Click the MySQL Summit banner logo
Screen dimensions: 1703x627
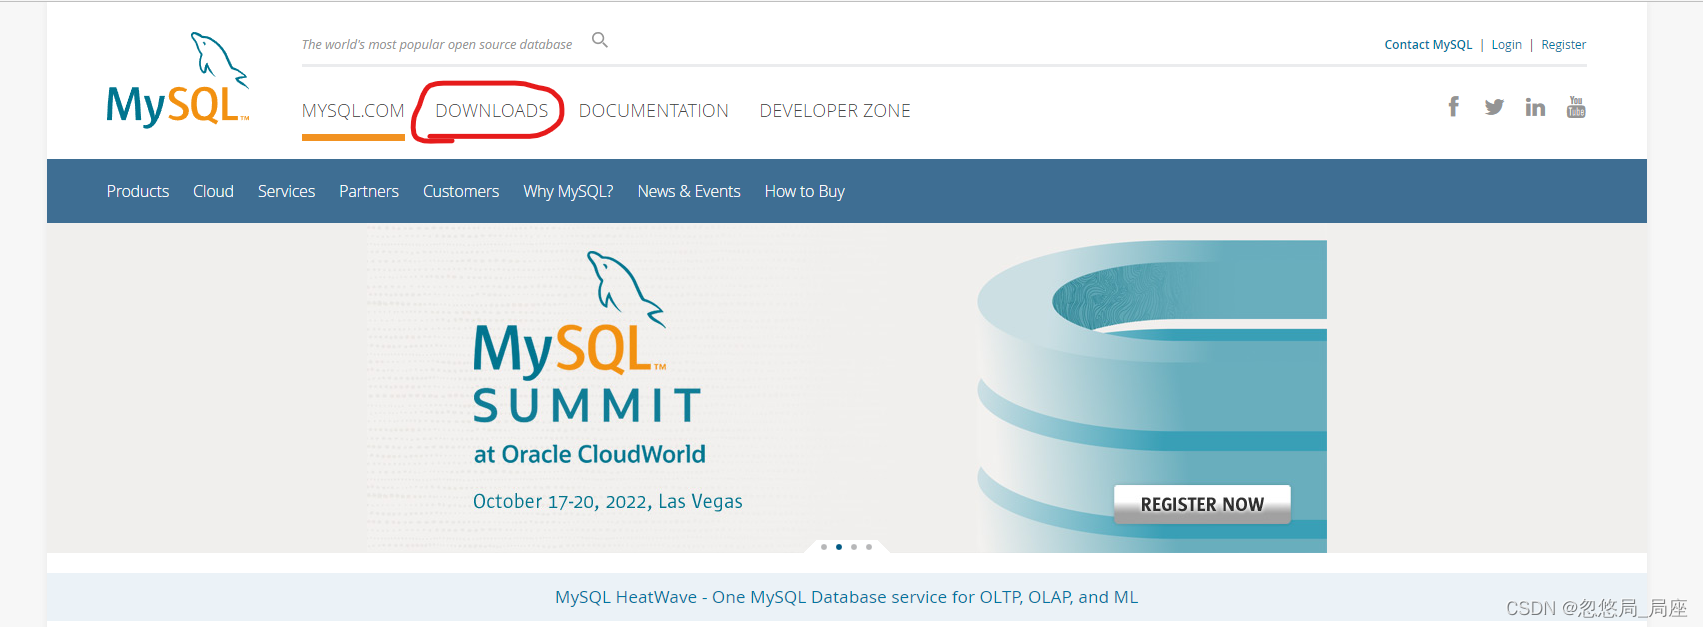[x=587, y=338]
